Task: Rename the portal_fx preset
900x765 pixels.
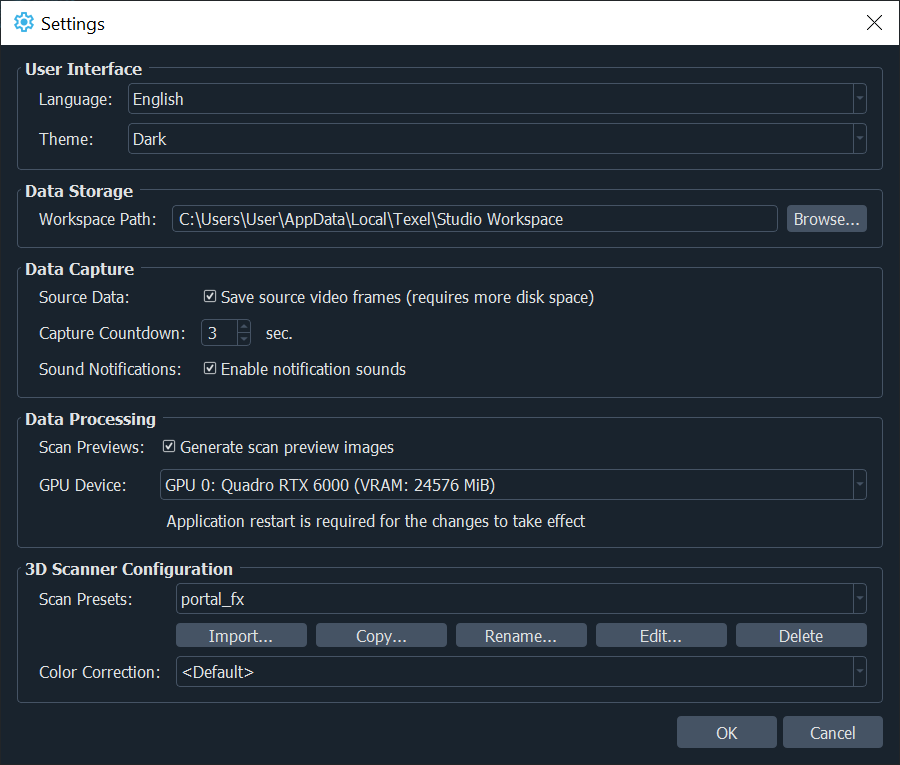Action: coord(521,634)
